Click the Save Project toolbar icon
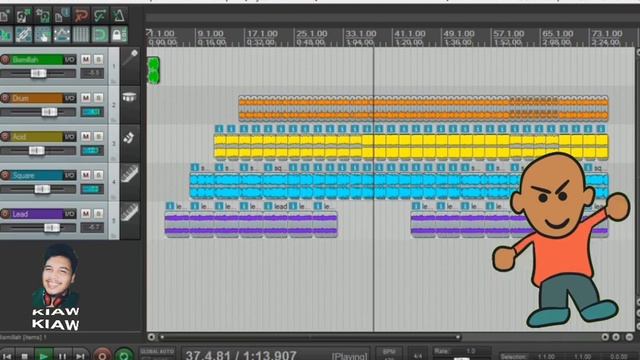 point(42,16)
